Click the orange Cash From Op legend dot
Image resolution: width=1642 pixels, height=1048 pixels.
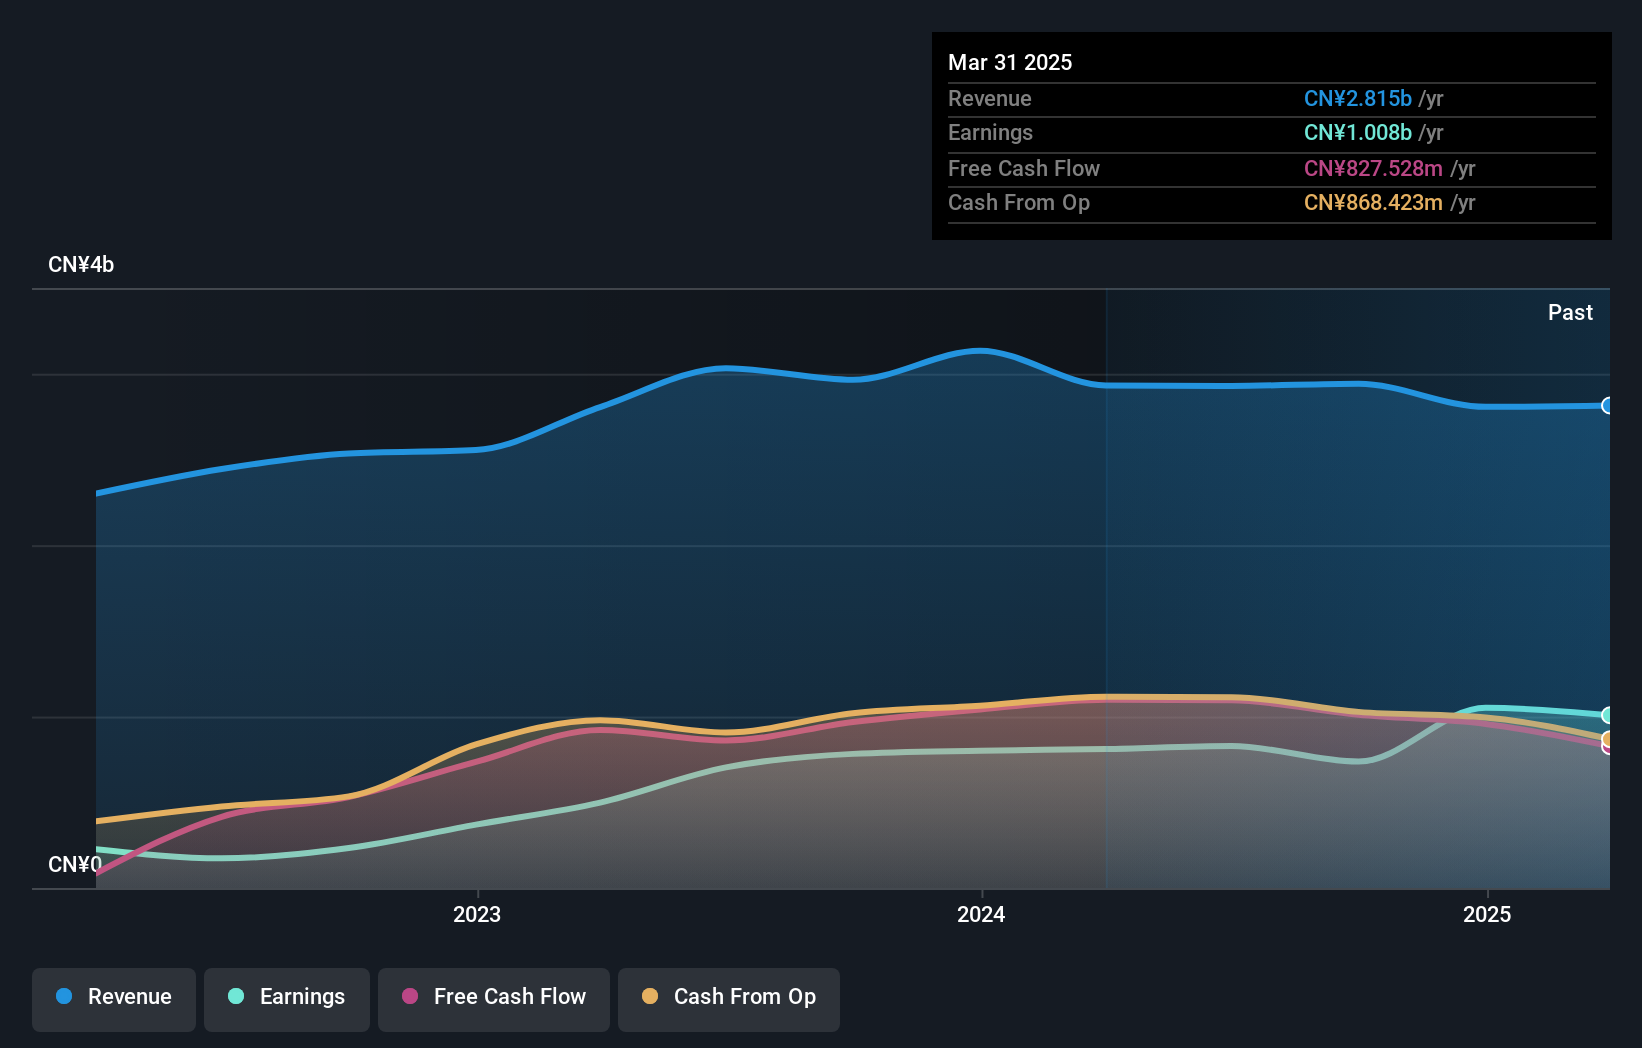(x=650, y=996)
